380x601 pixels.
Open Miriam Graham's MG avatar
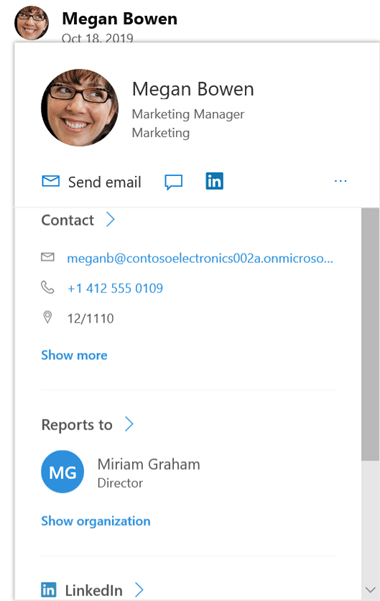click(63, 471)
